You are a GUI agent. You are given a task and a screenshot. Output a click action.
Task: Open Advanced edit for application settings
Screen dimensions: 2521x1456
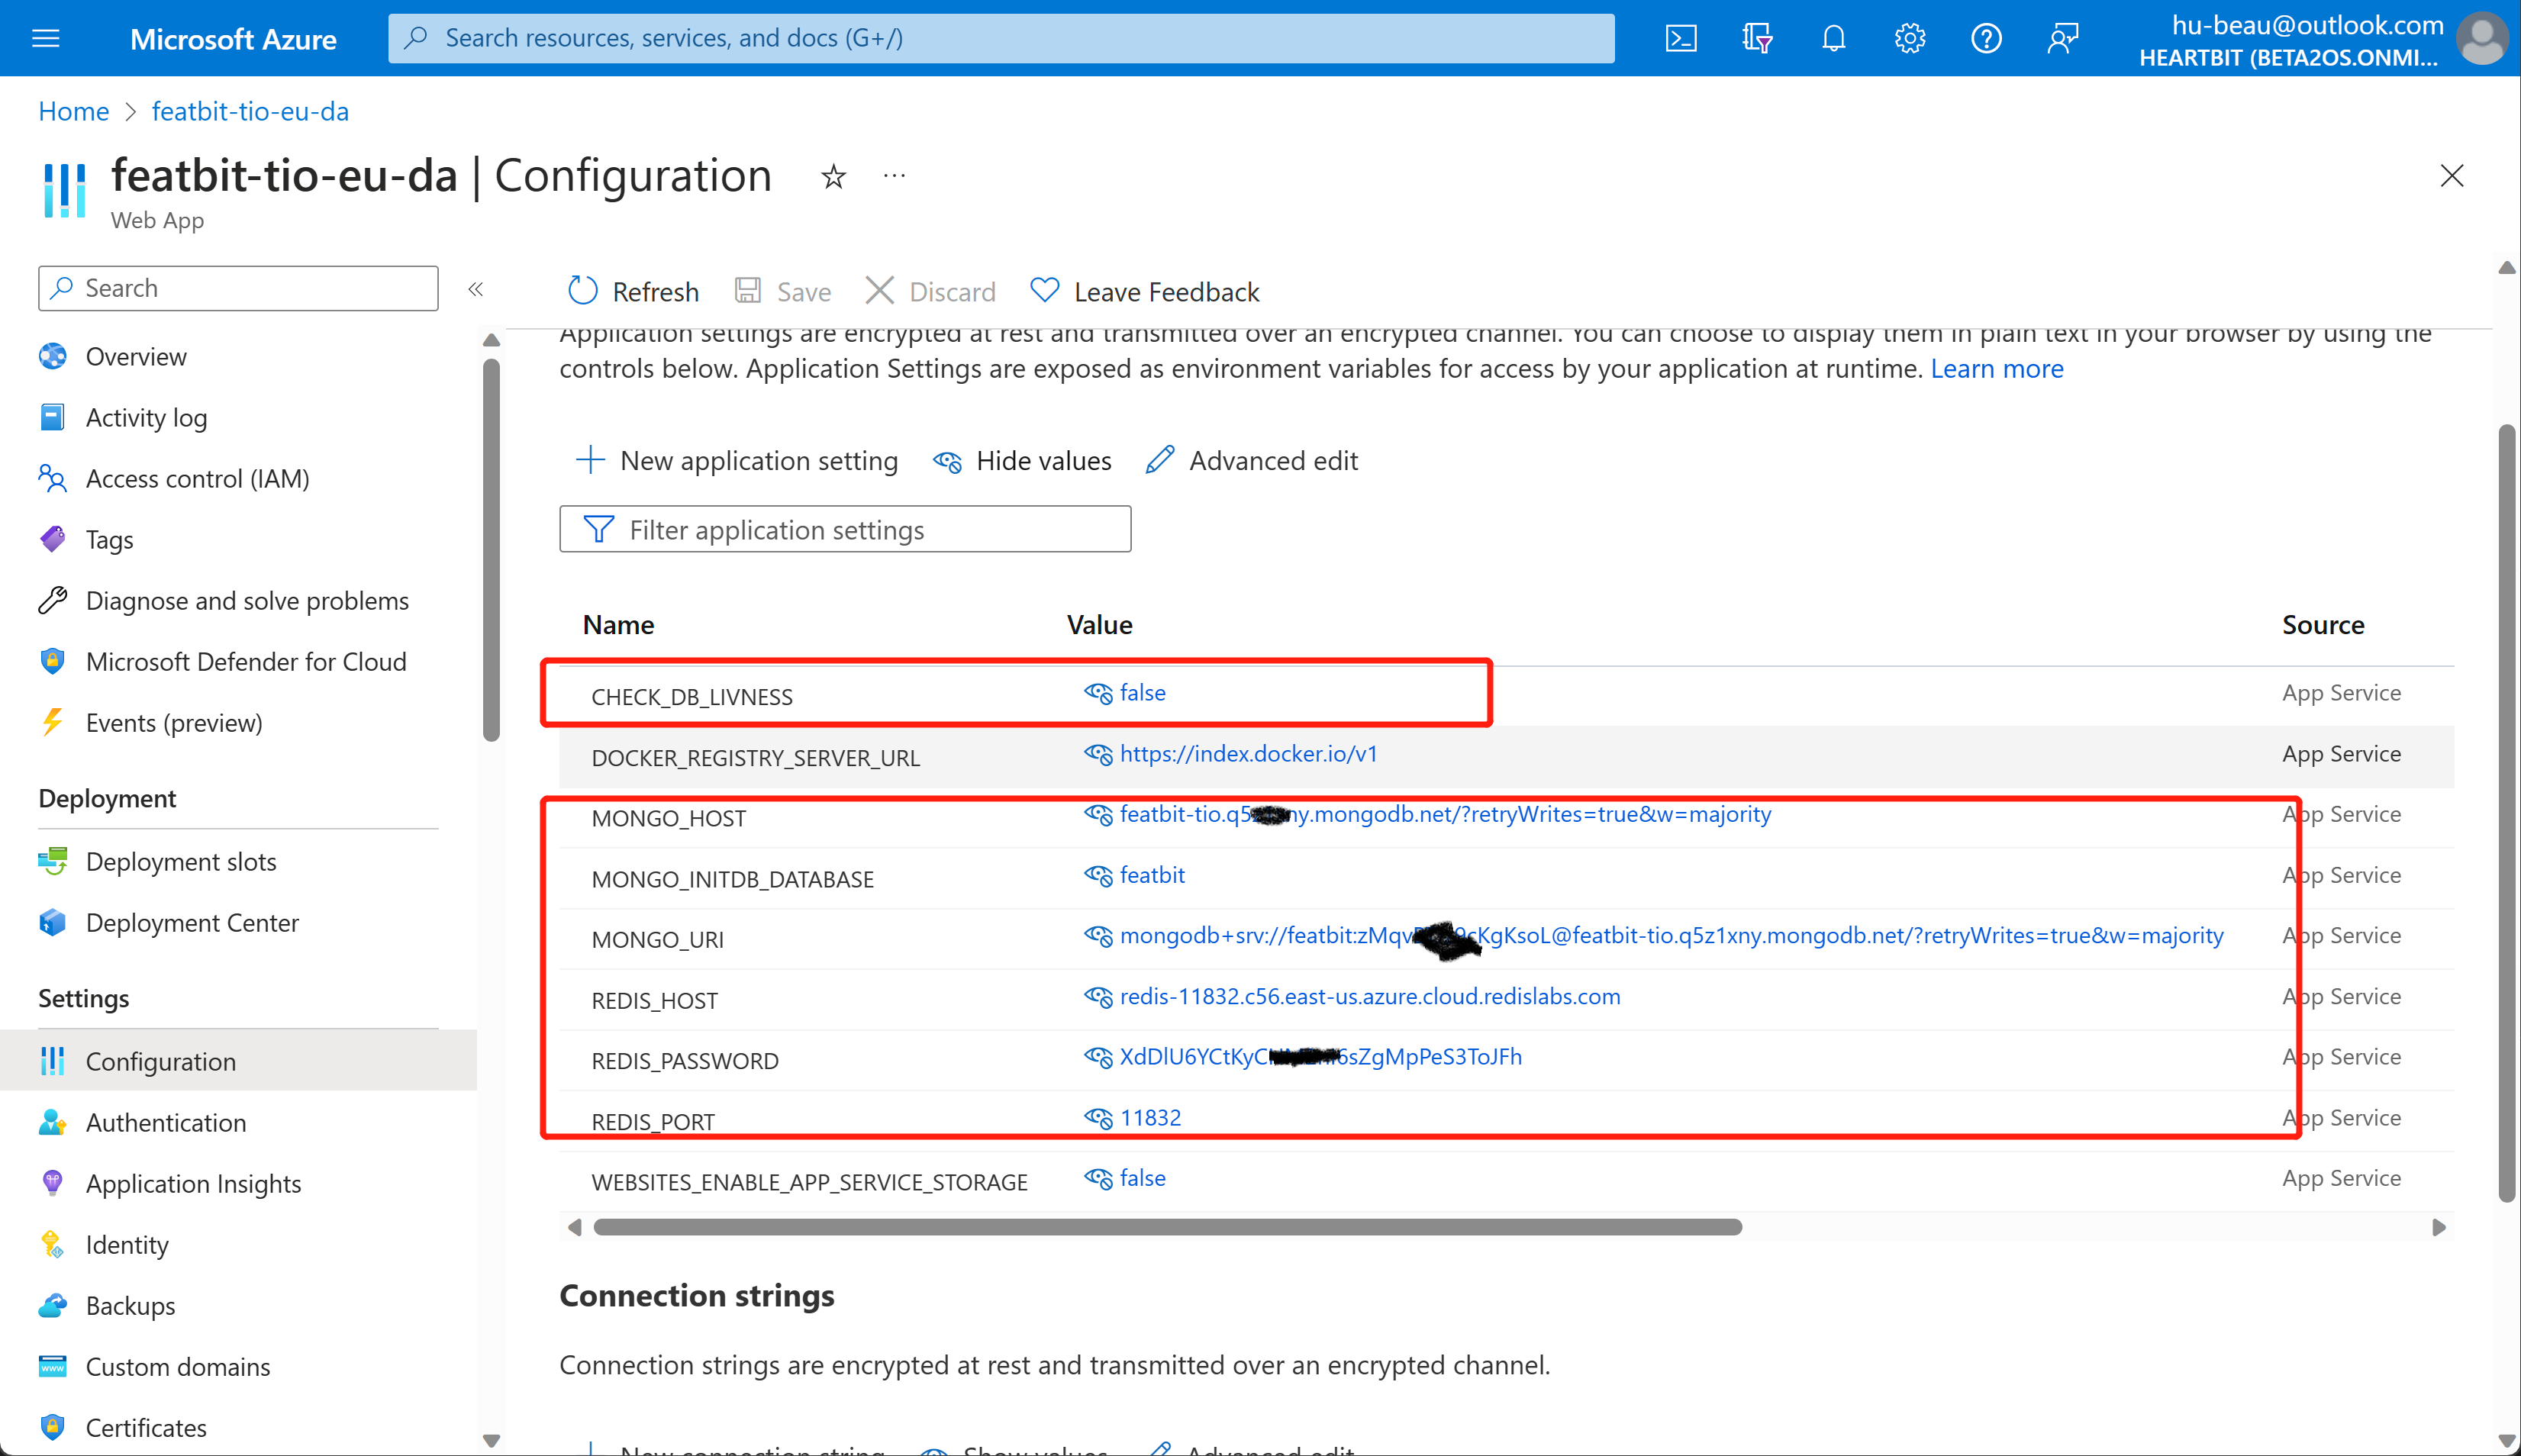pos(1252,460)
